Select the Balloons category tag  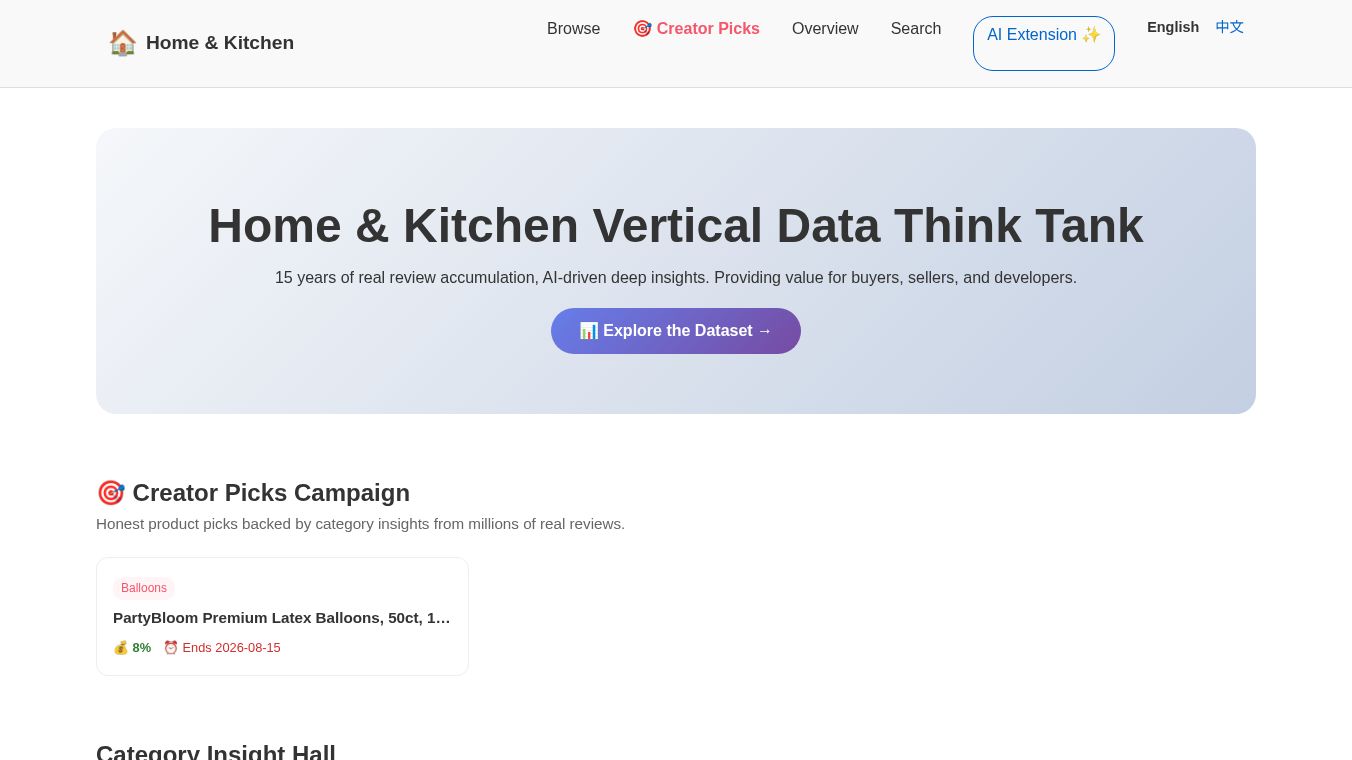144,588
